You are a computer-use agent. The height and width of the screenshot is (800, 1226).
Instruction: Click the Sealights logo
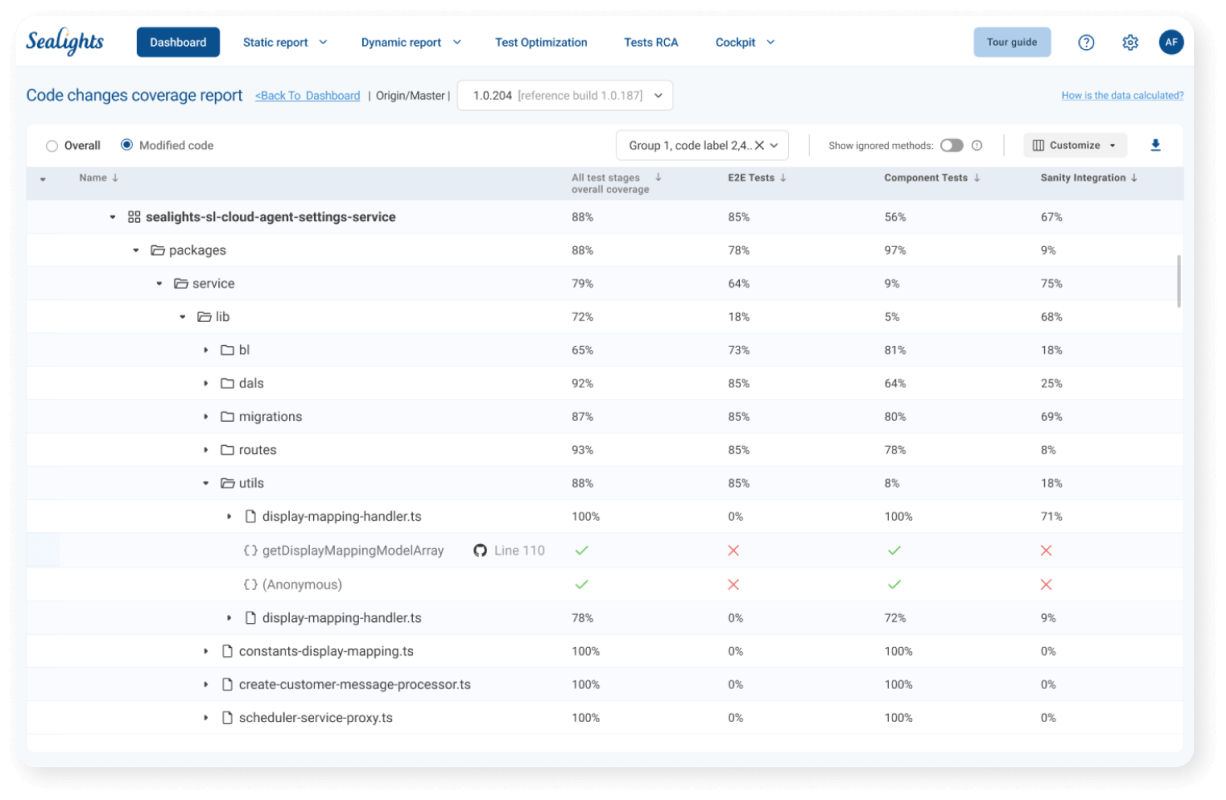click(64, 41)
